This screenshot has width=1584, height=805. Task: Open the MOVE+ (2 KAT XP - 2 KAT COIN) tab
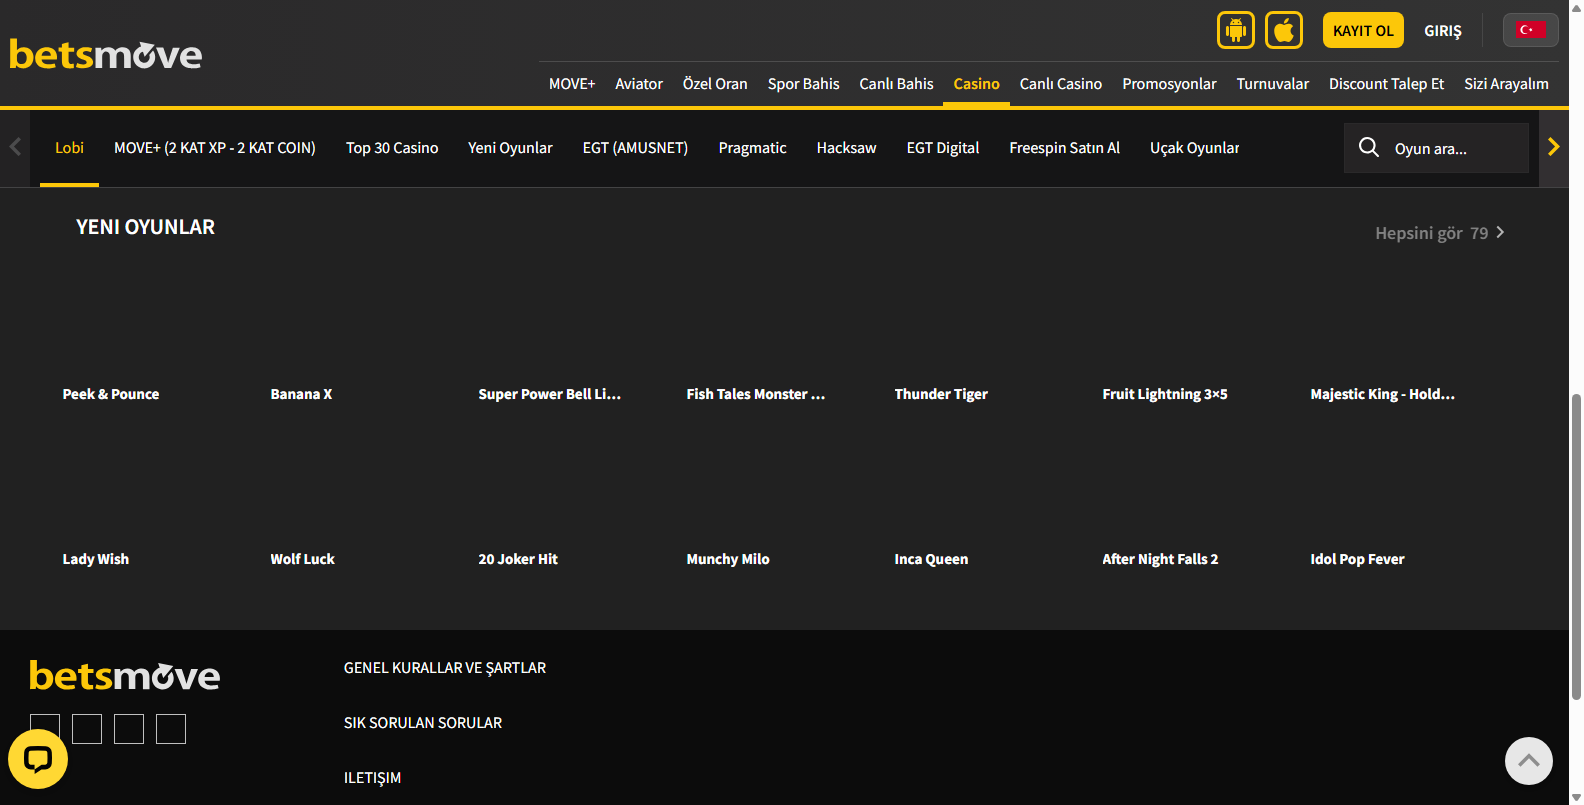[215, 148]
